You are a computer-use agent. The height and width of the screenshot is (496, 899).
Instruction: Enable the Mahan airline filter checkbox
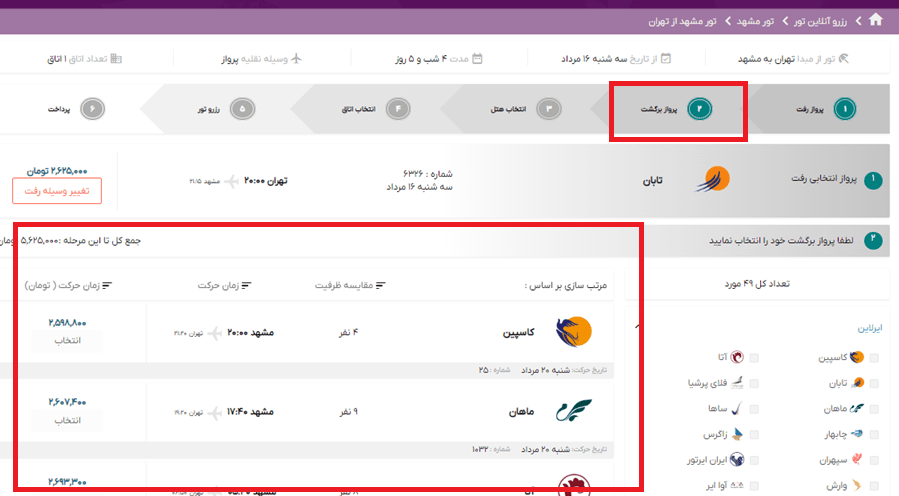pos(874,409)
